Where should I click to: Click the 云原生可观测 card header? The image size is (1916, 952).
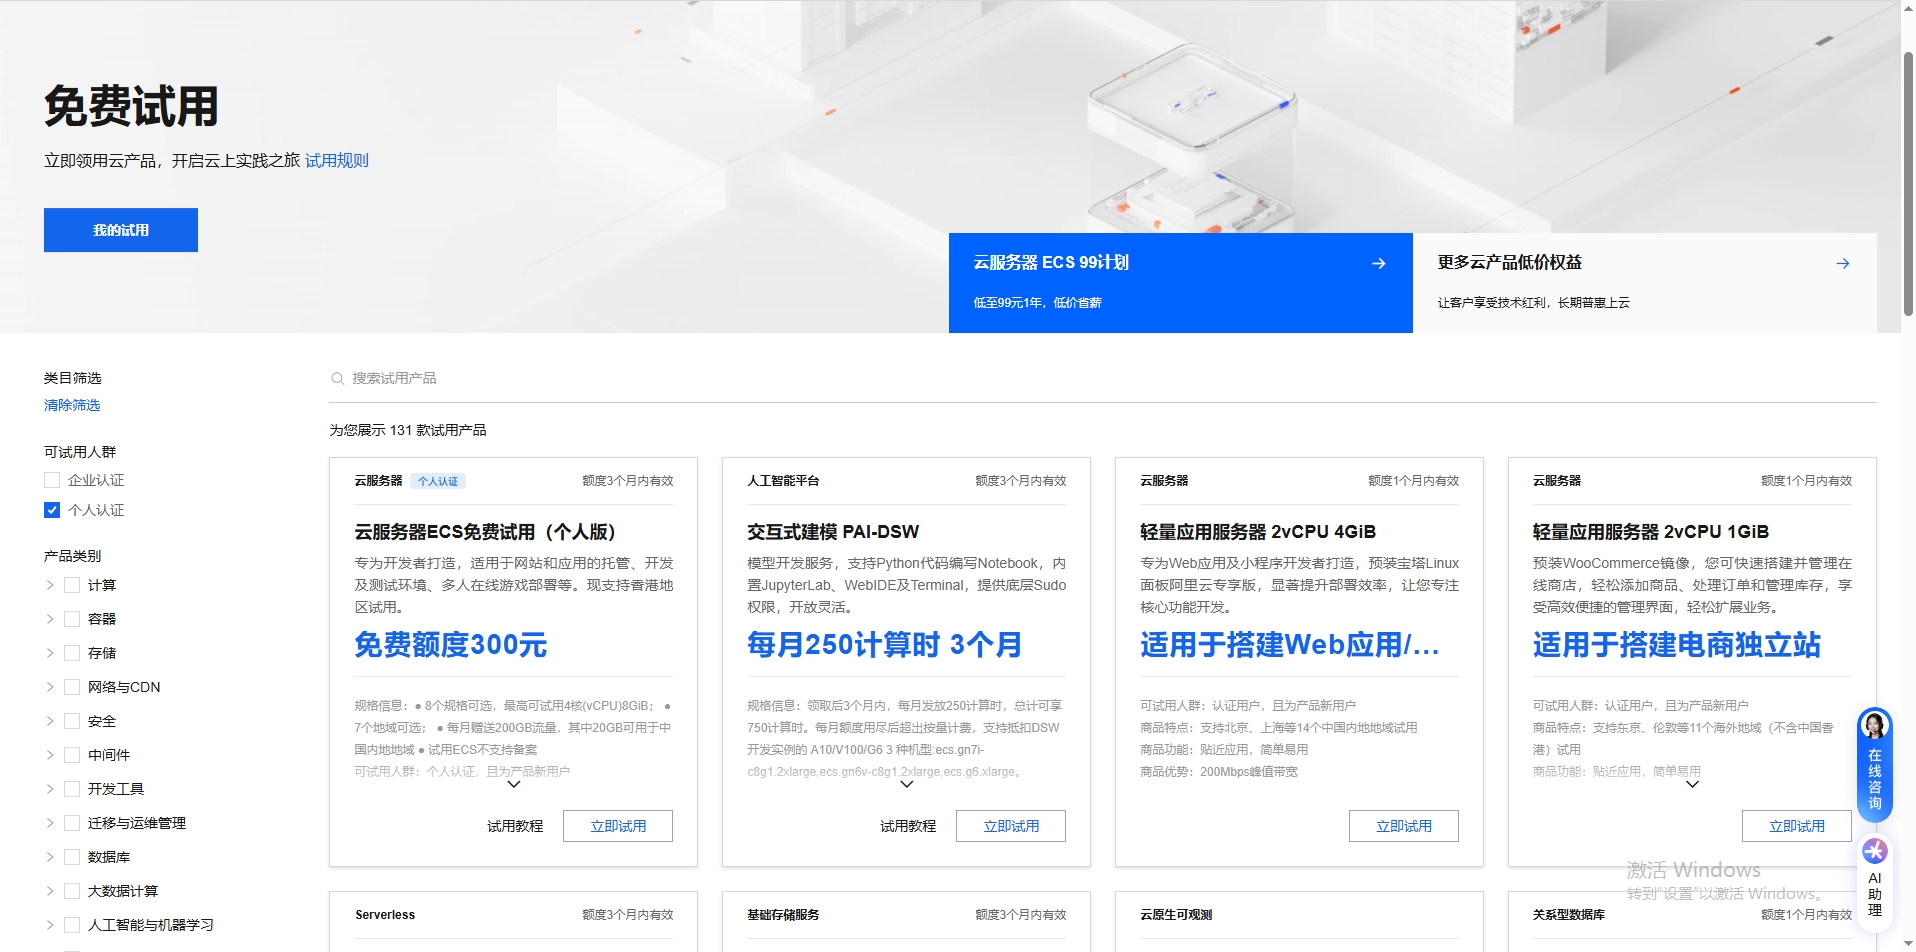[x=1176, y=915]
